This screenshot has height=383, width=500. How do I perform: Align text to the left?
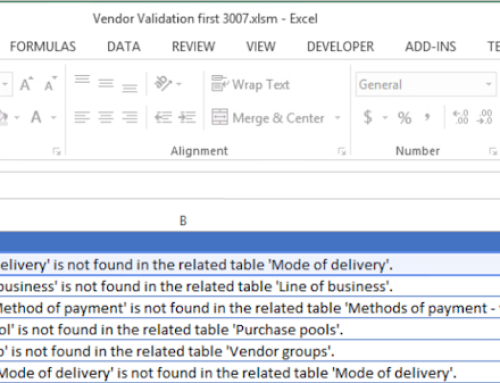(x=82, y=117)
